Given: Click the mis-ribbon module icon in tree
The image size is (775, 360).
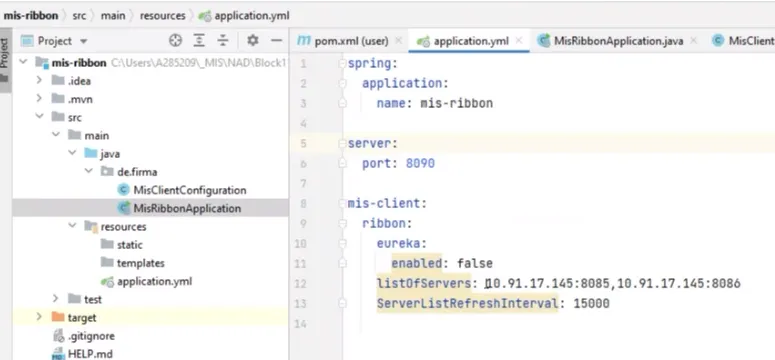Looking at the screenshot, I should click(x=42, y=62).
